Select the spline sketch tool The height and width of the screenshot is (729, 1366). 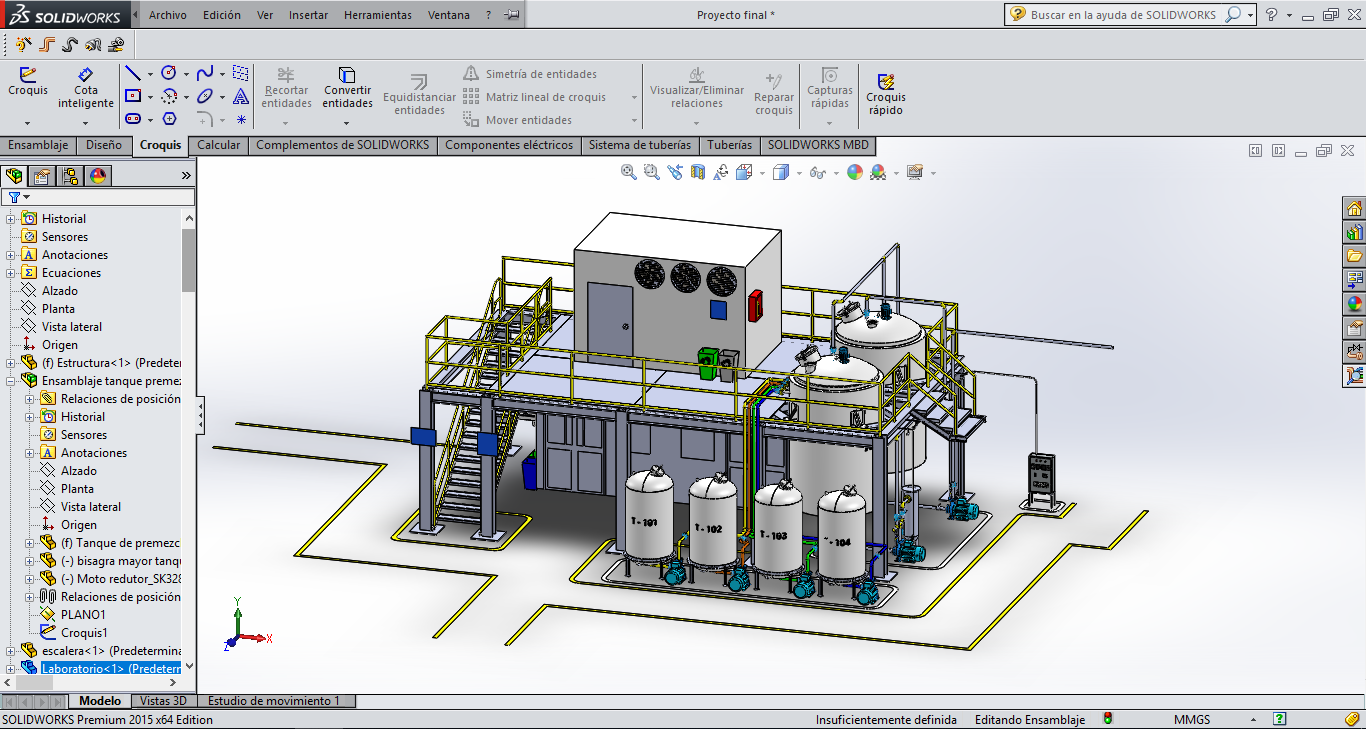204,73
